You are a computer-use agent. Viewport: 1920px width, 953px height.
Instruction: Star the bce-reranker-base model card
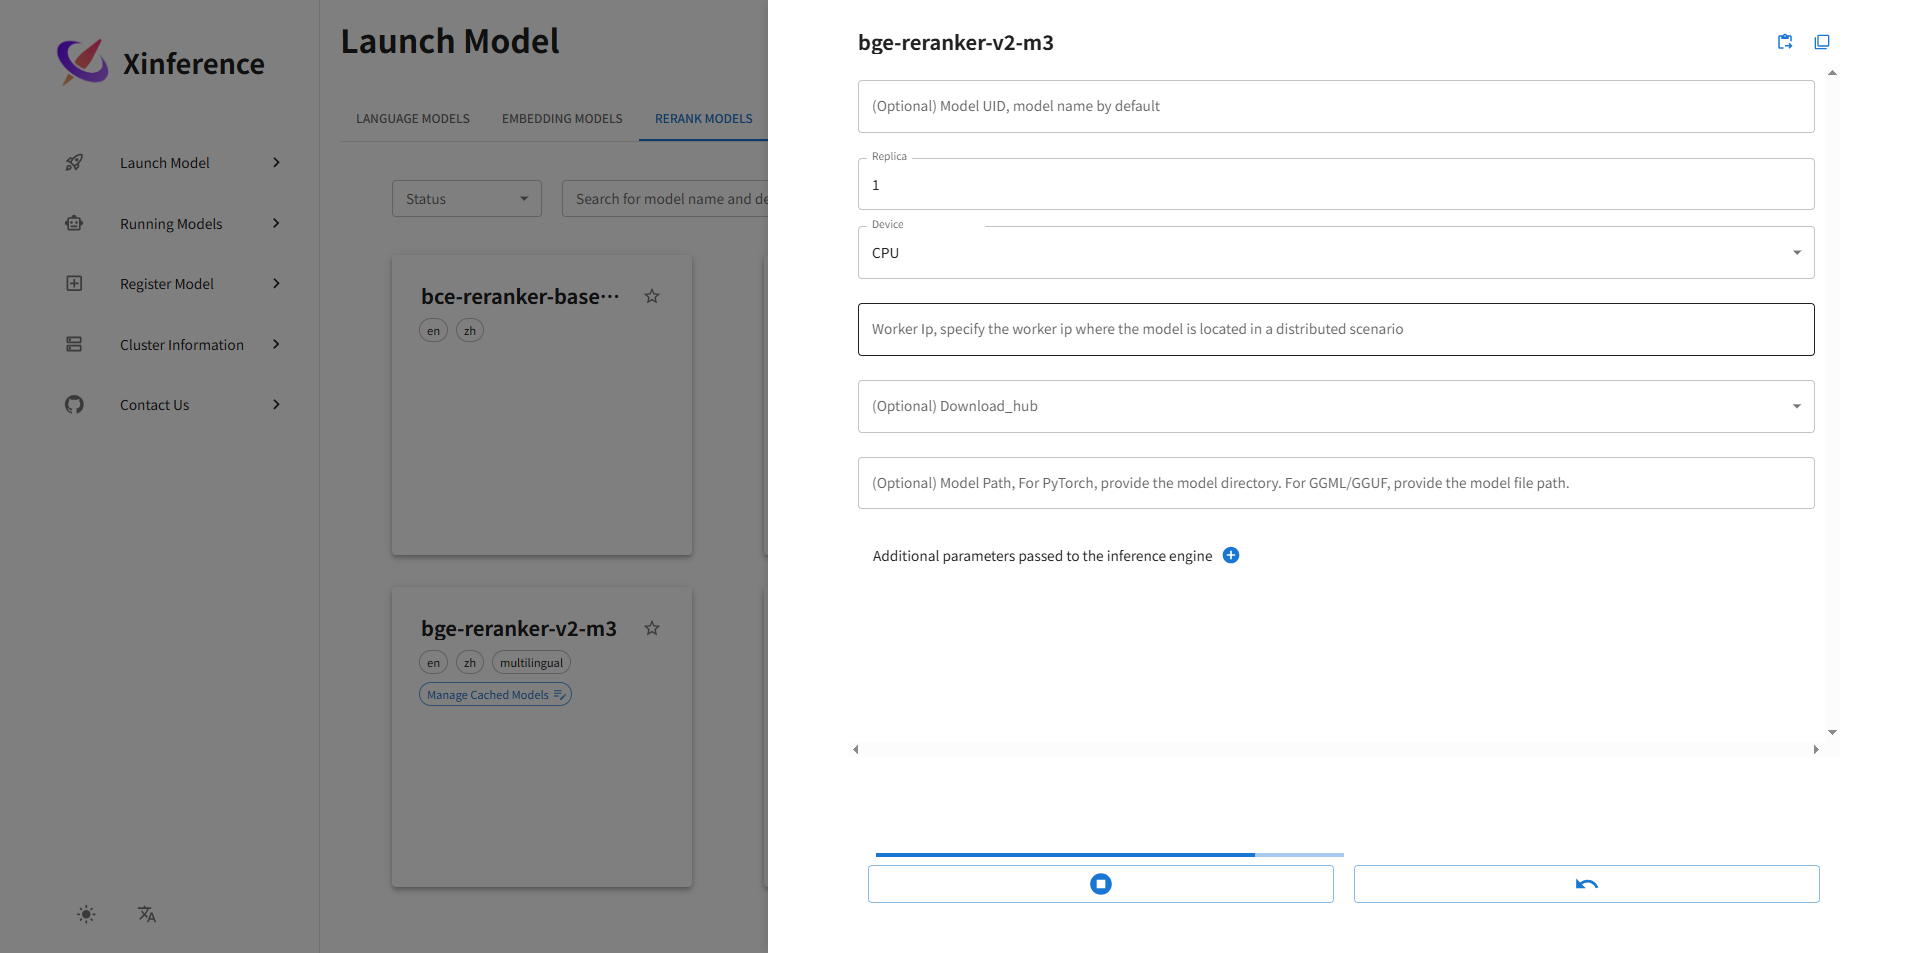click(652, 297)
